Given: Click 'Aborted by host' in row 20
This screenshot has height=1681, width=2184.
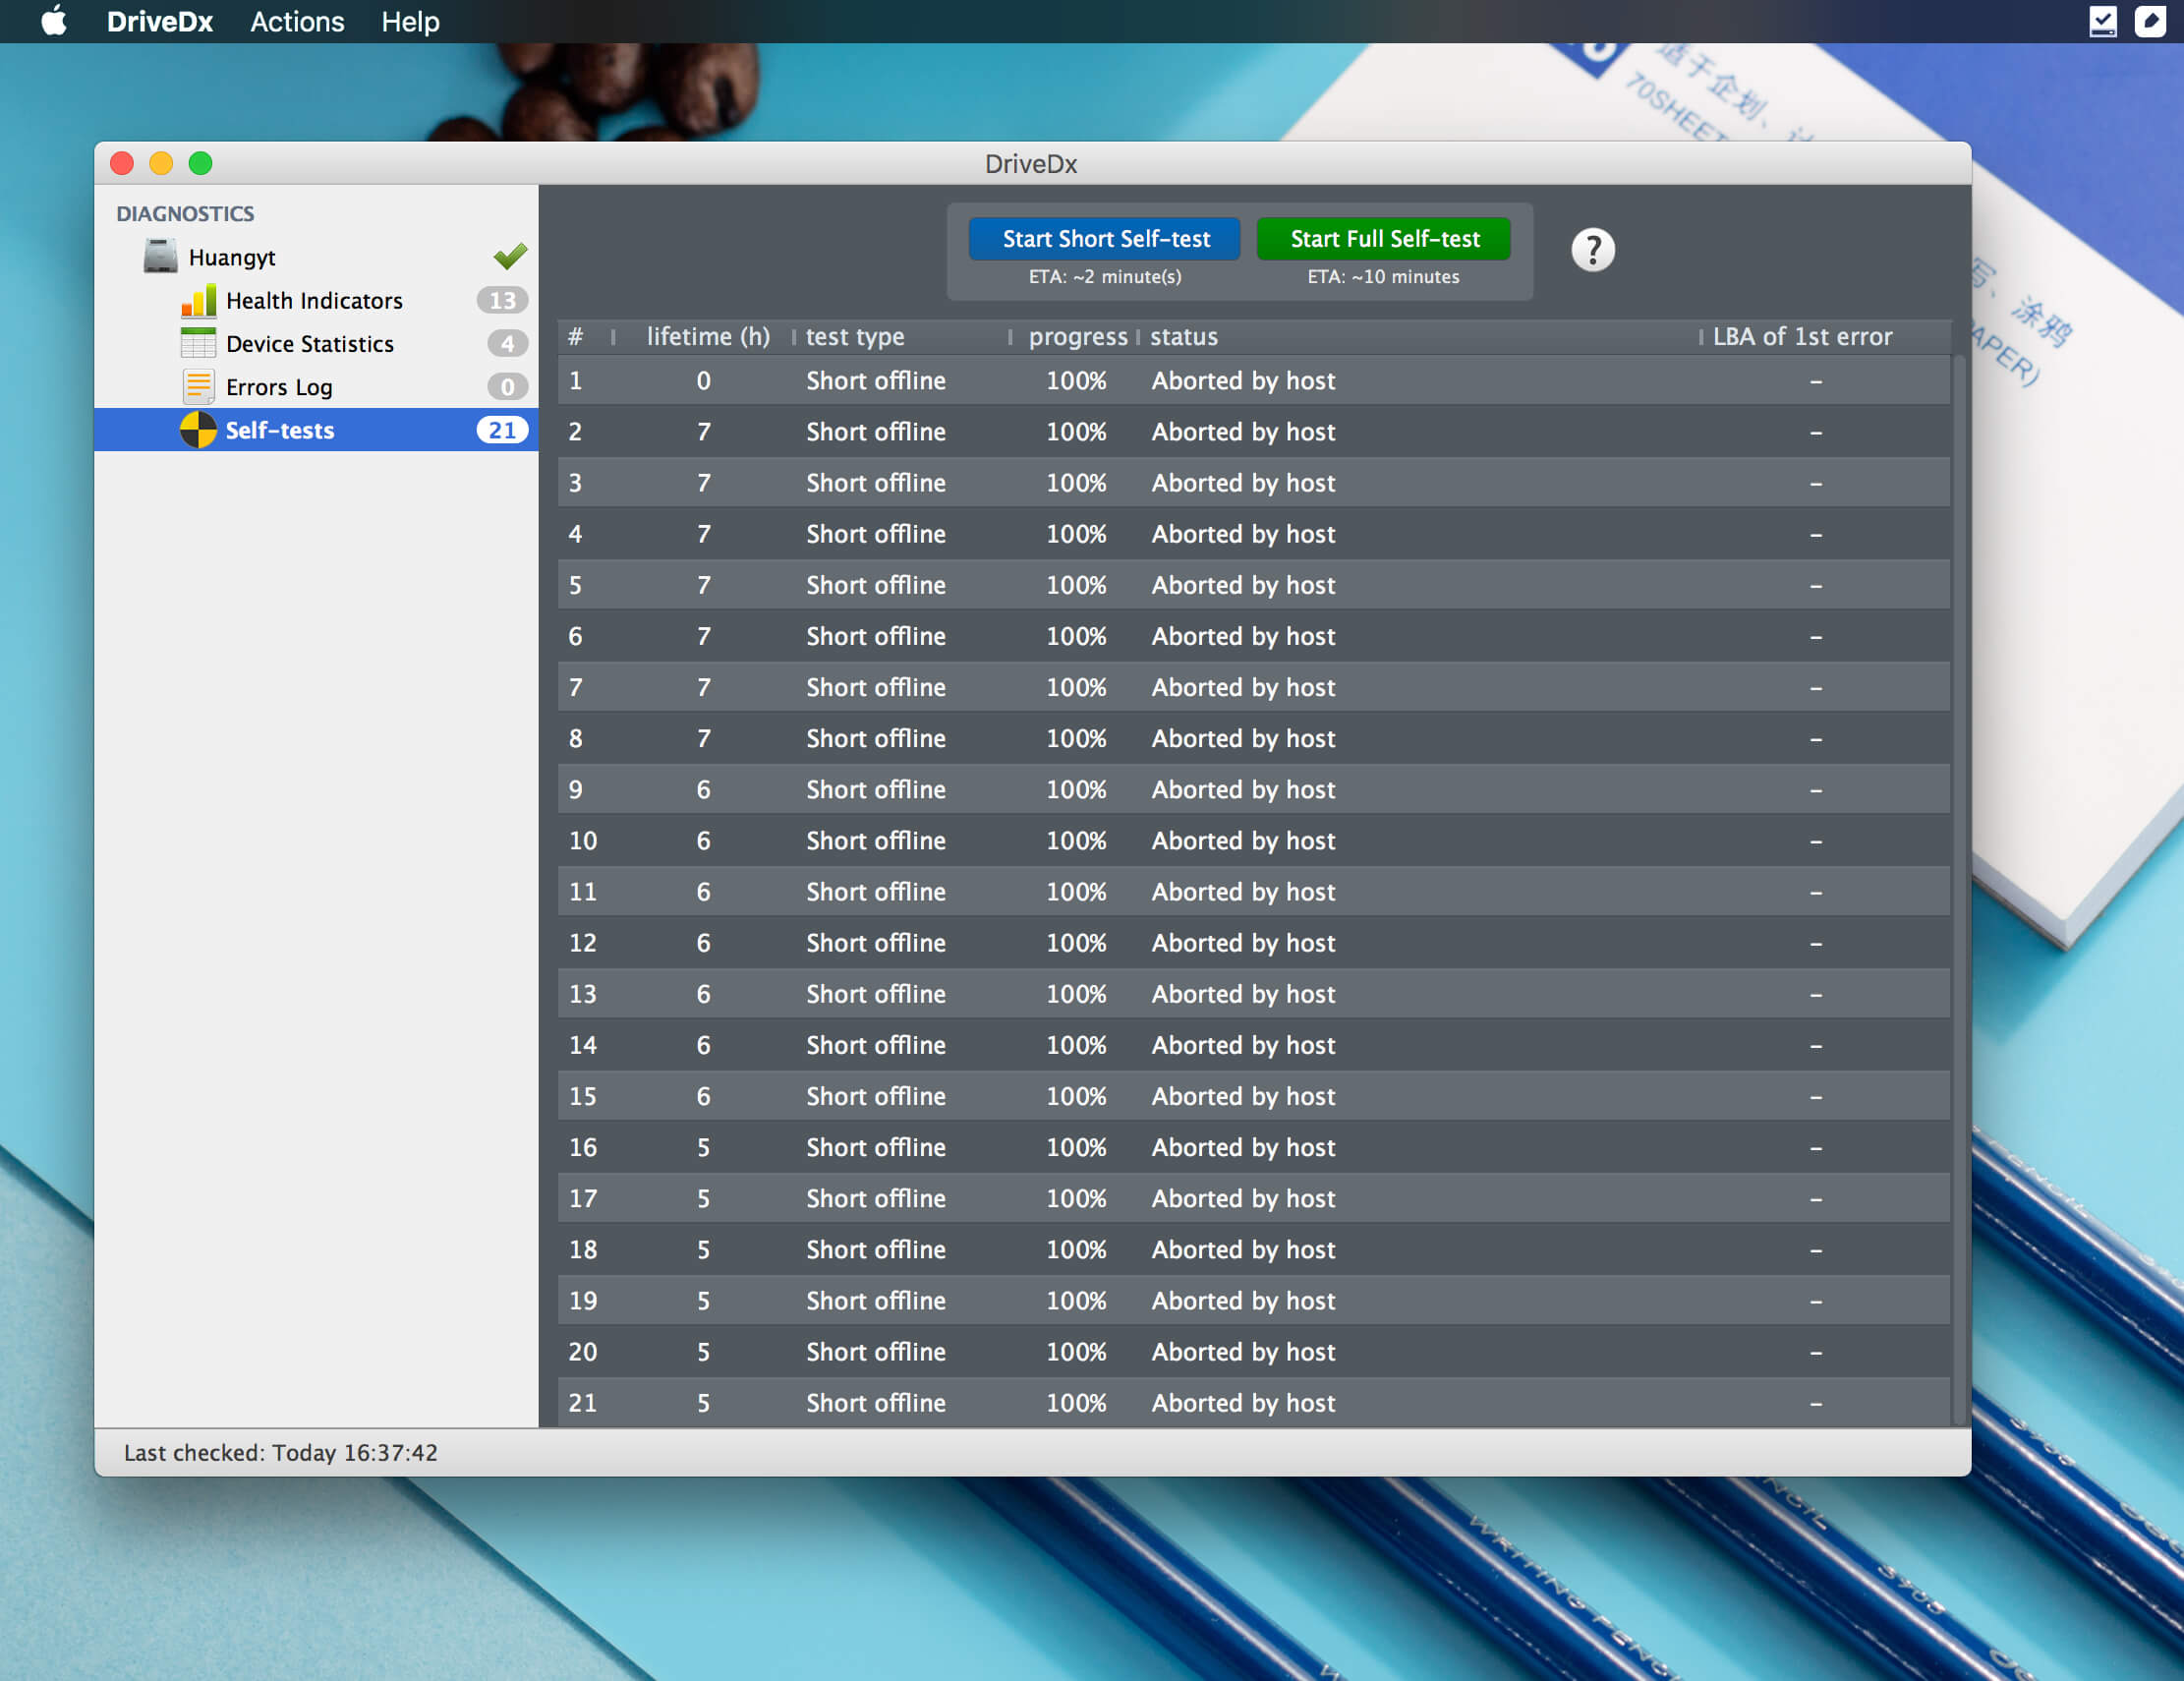Looking at the screenshot, I should coord(1243,1351).
